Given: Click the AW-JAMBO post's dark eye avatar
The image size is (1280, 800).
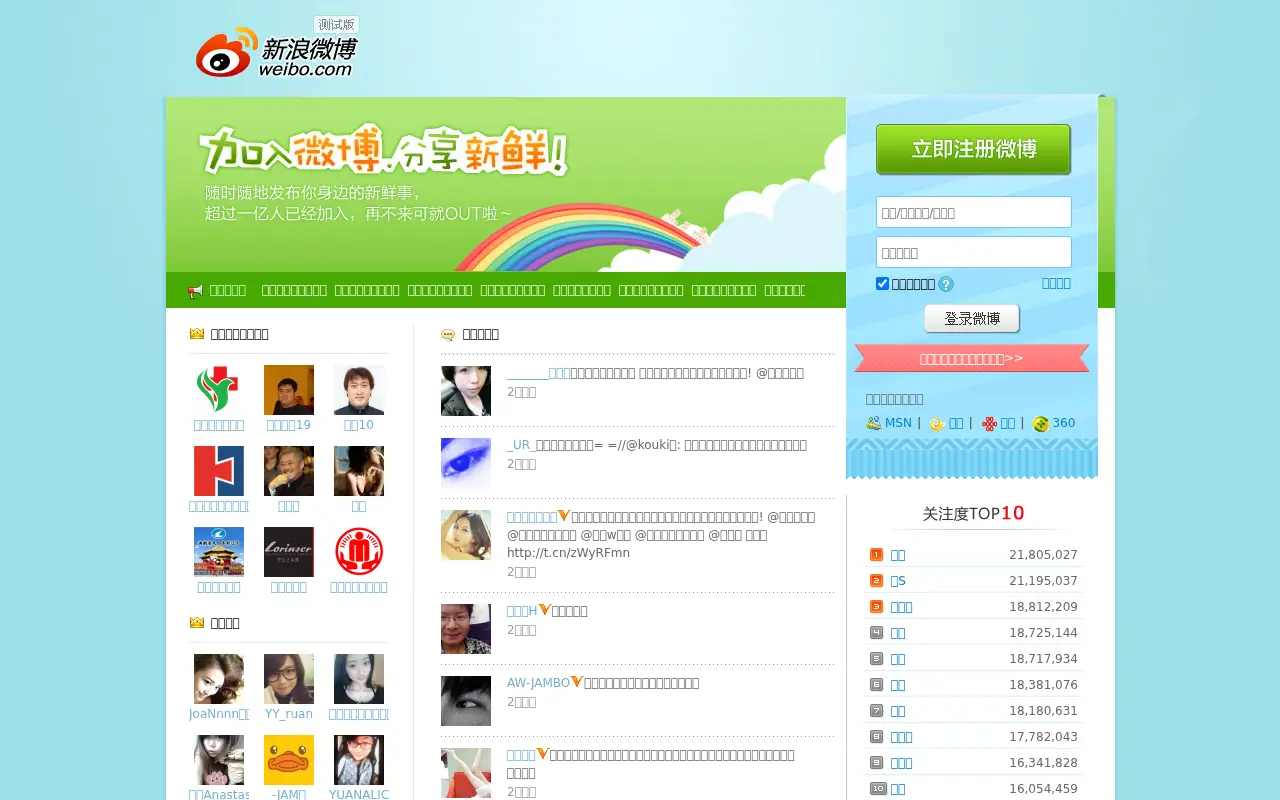Looking at the screenshot, I should [x=466, y=701].
